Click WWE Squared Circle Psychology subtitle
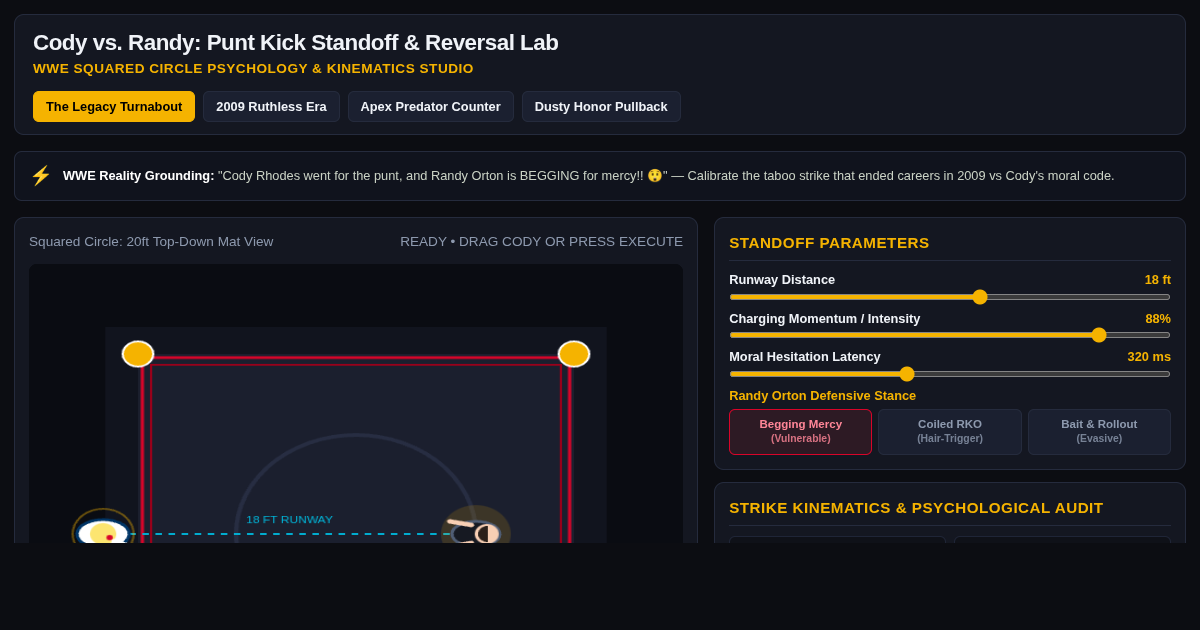 click(253, 69)
